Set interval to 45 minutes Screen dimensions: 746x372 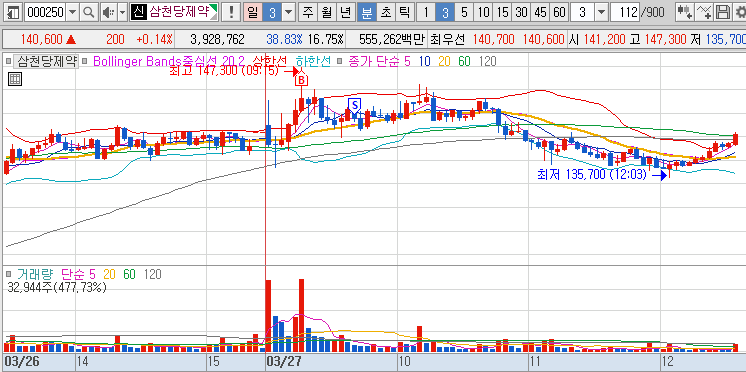click(x=540, y=12)
